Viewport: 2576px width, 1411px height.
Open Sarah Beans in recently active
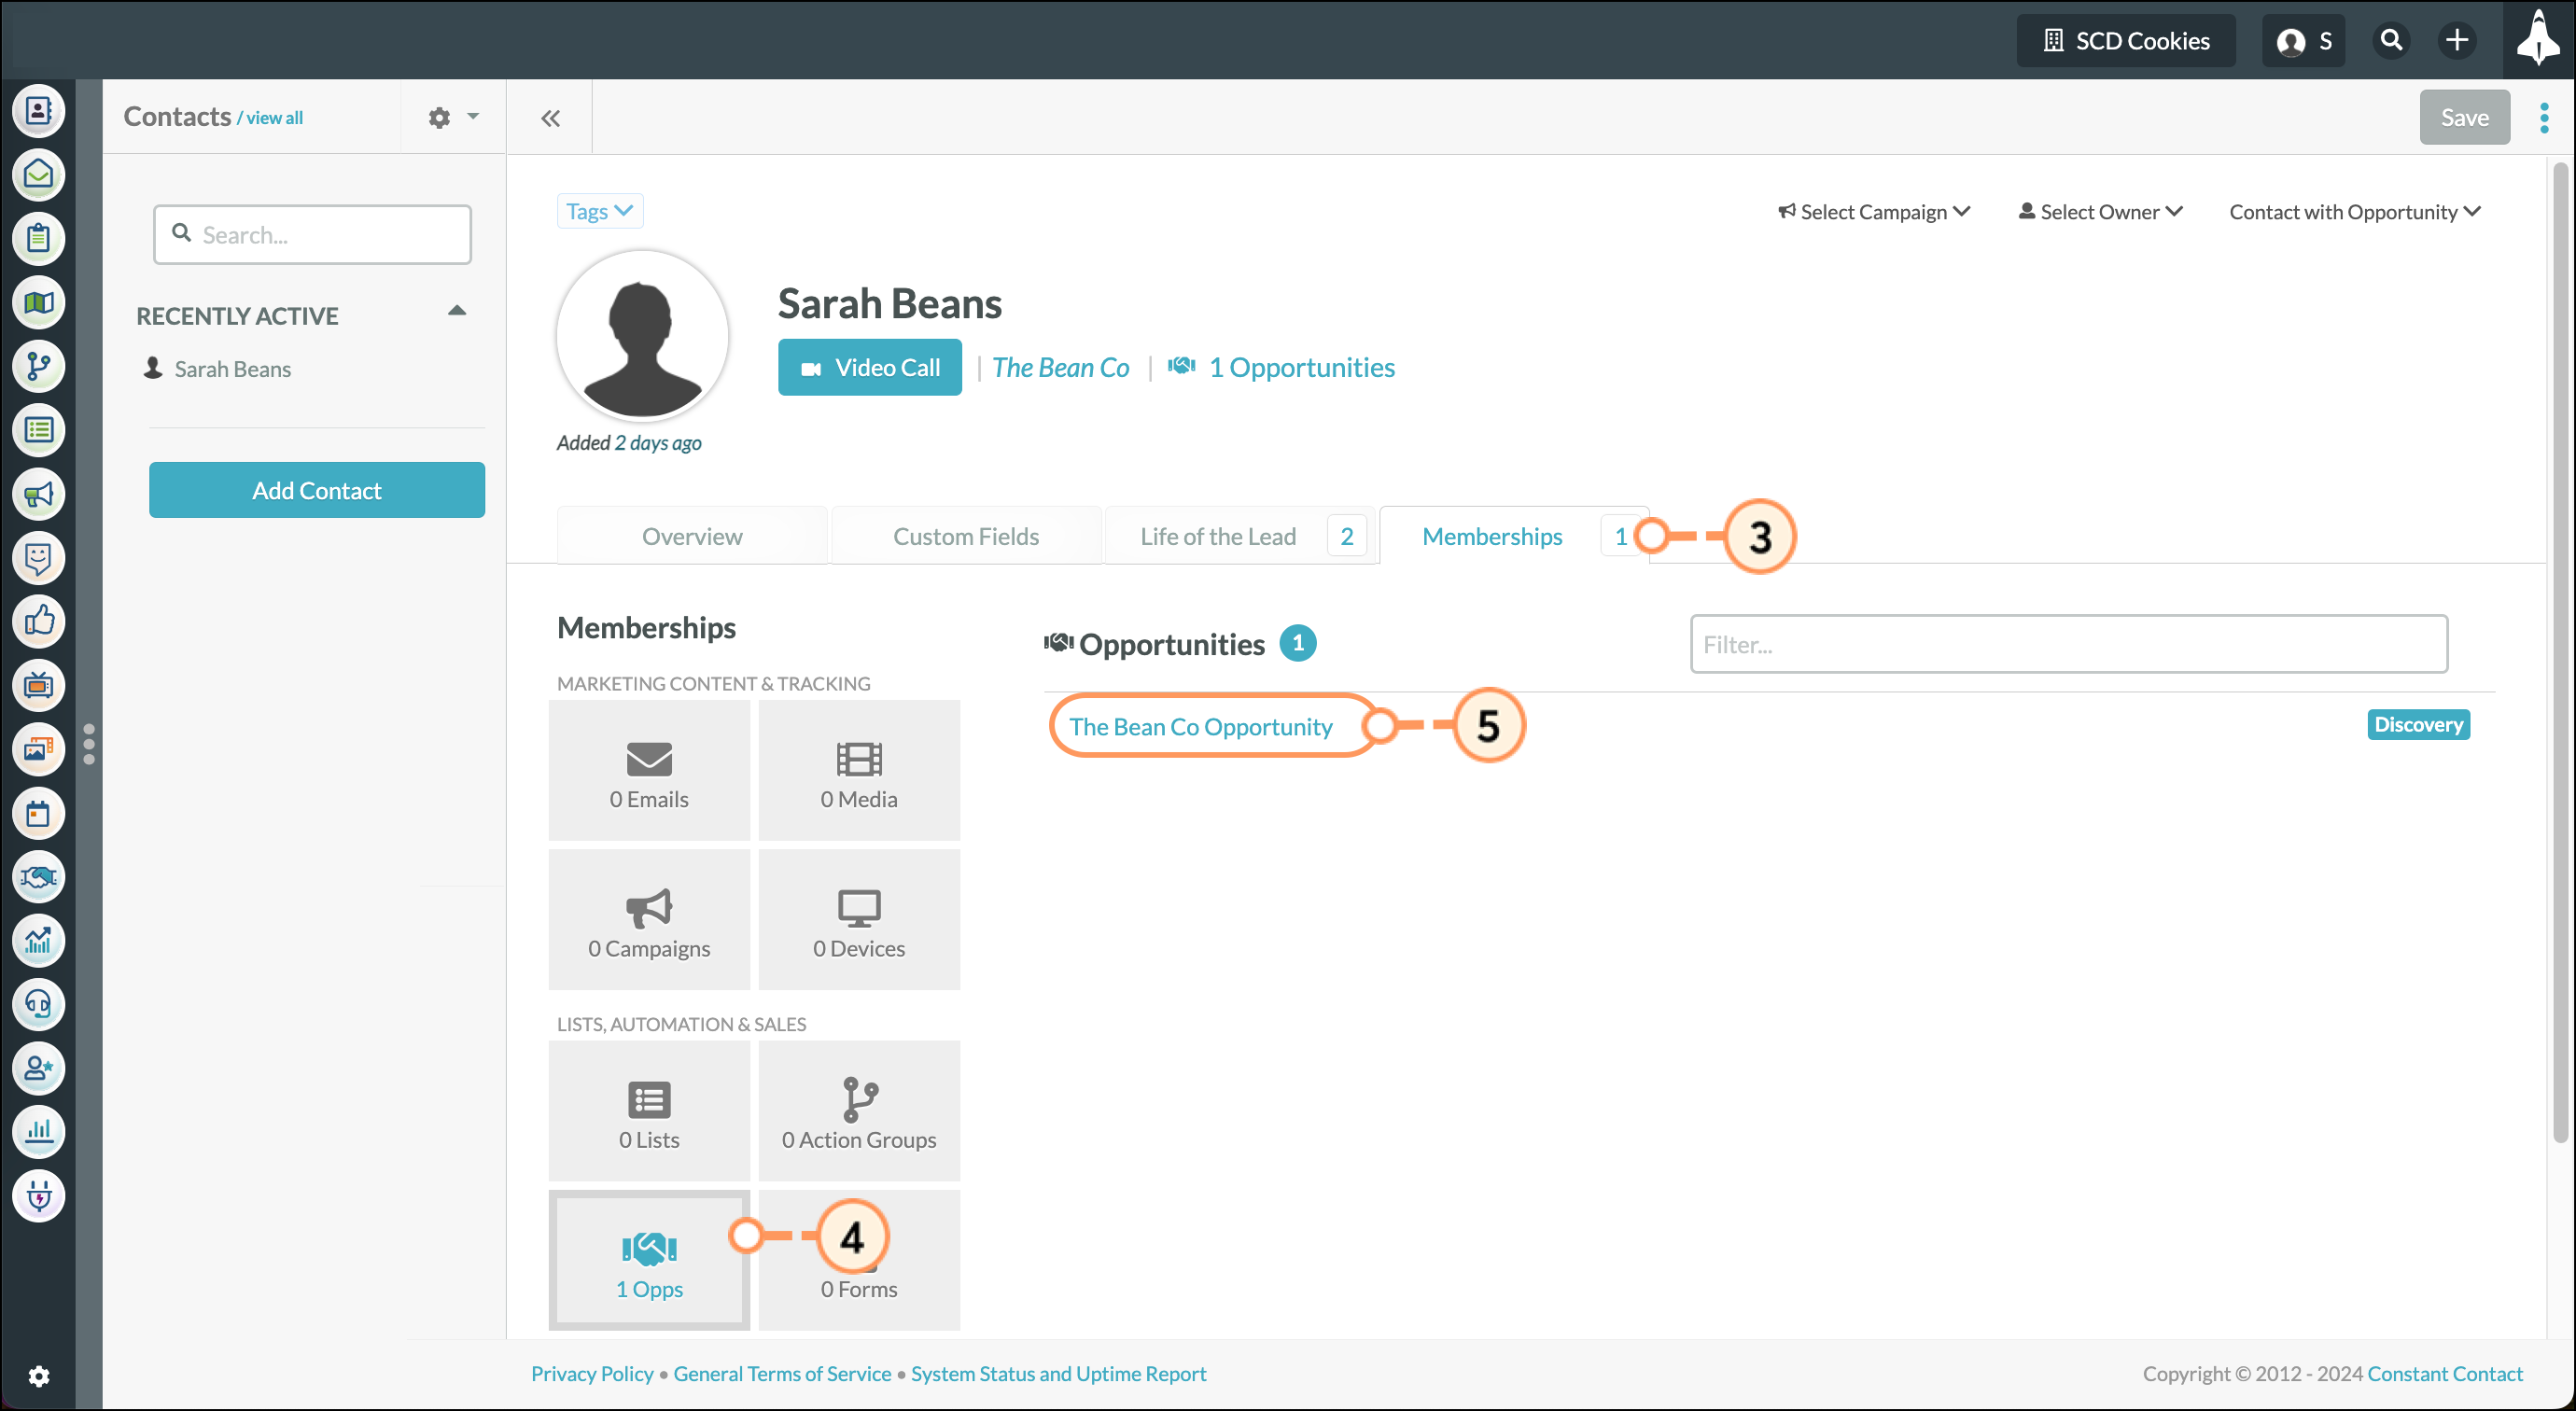tap(232, 369)
